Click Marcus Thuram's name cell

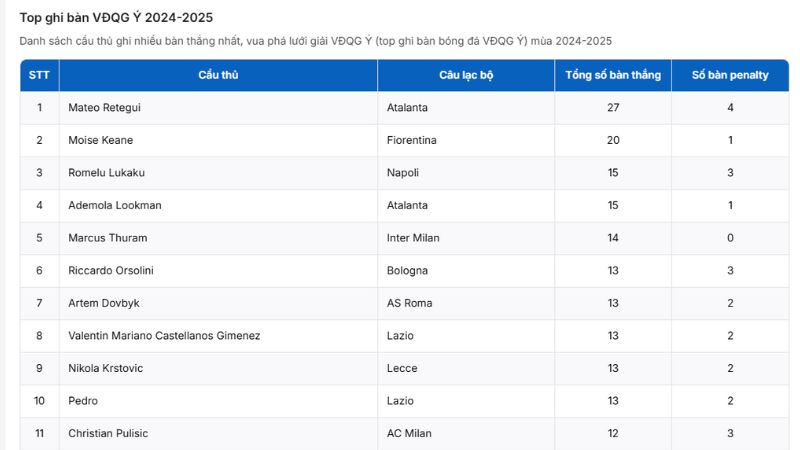pos(107,238)
